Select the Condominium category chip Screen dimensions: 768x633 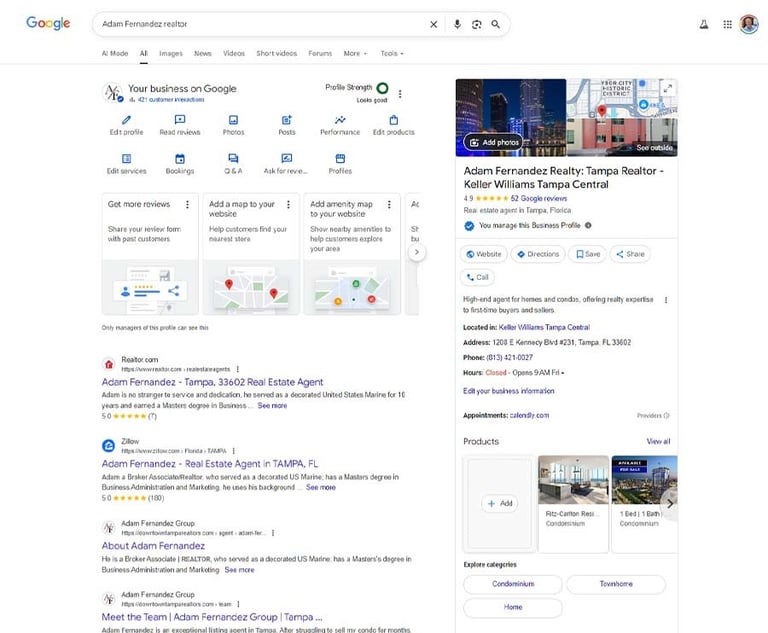(513, 584)
